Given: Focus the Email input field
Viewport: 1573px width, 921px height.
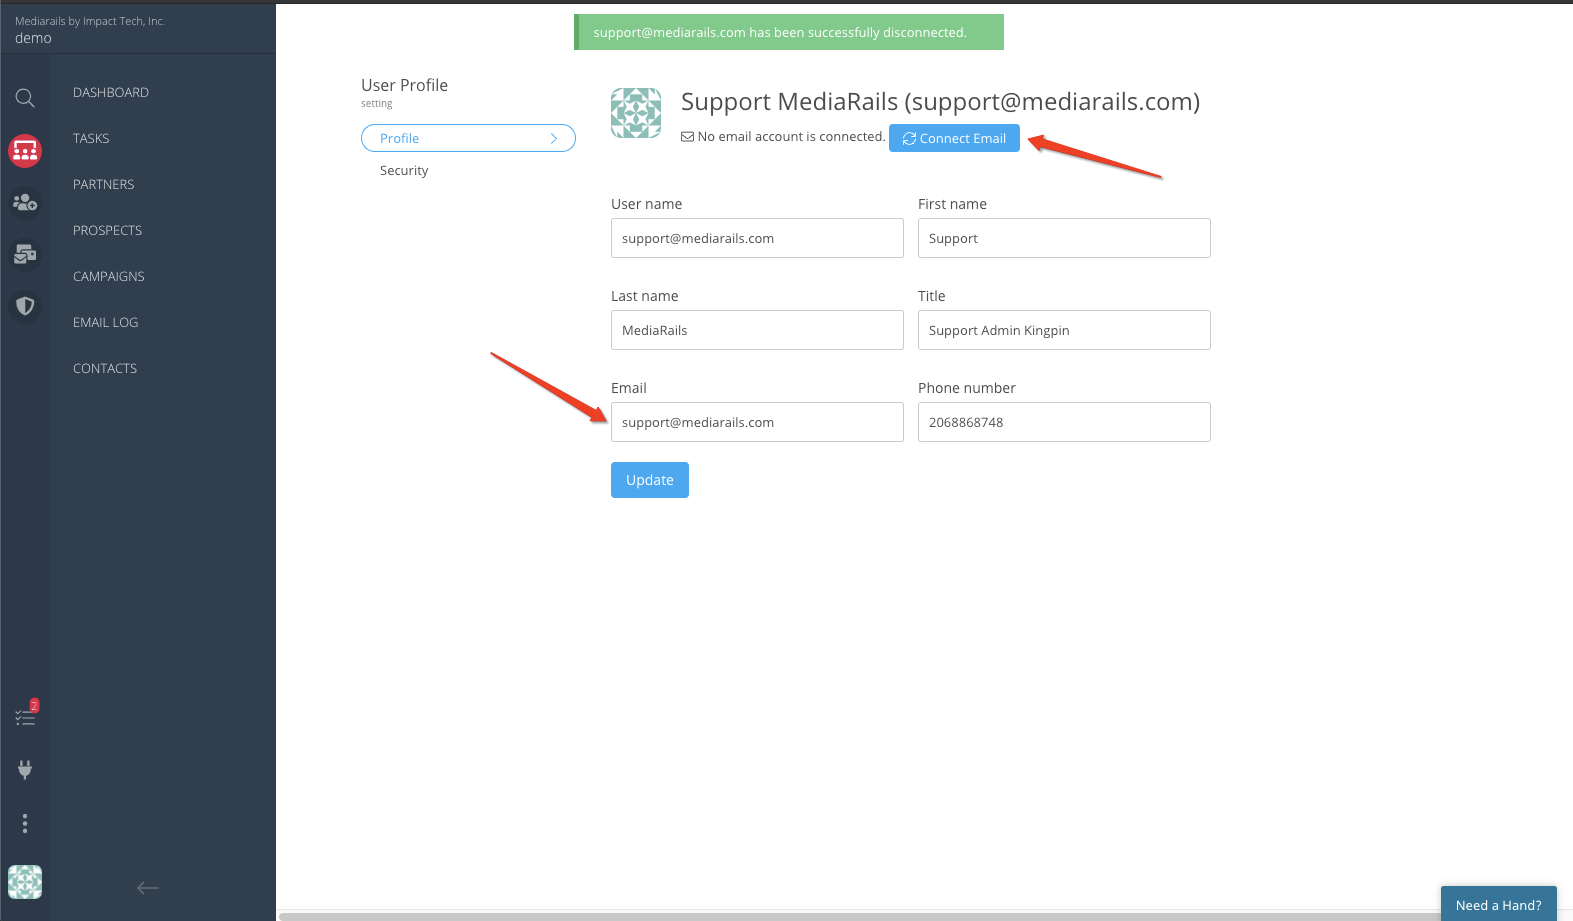Looking at the screenshot, I should (757, 422).
